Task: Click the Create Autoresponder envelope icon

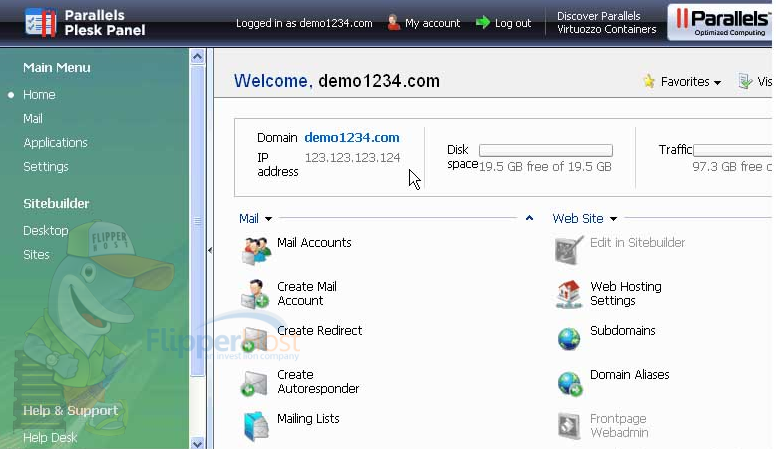Action: pyautogui.click(x=254, y=384)
